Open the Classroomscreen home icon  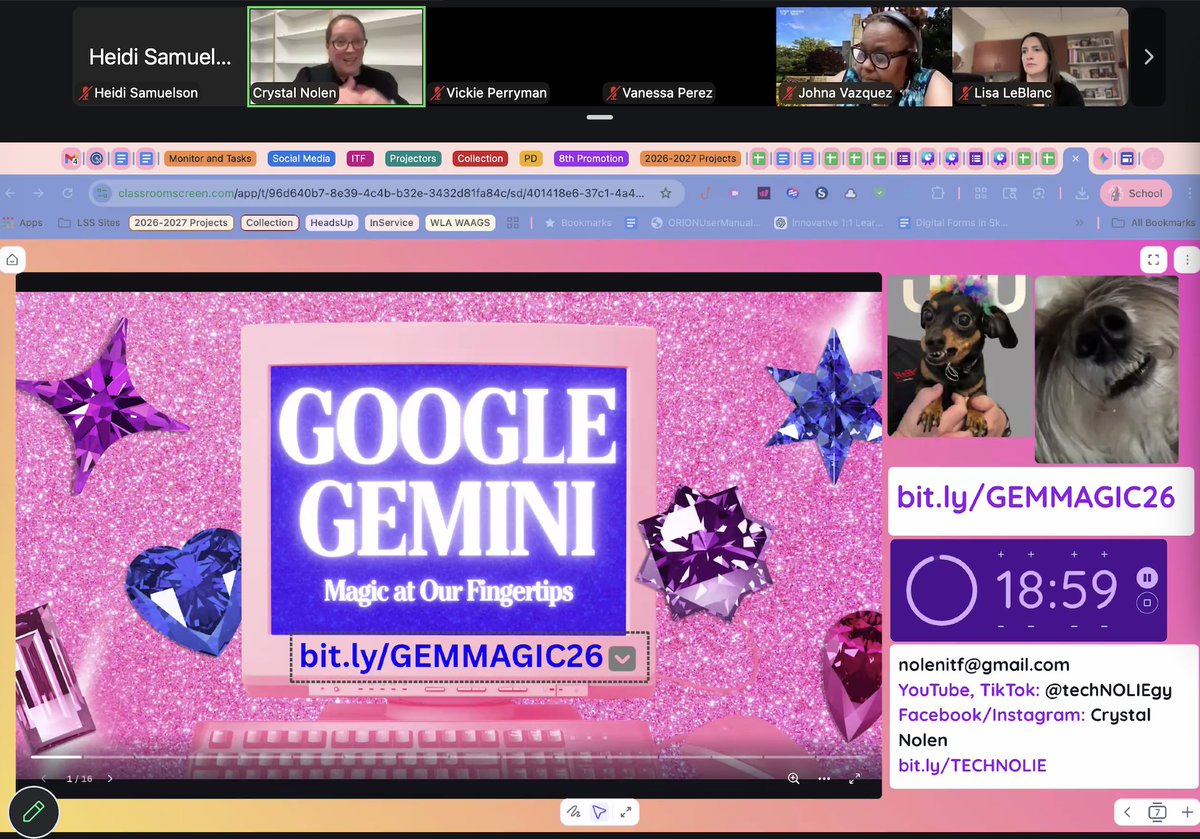[12, 260]
